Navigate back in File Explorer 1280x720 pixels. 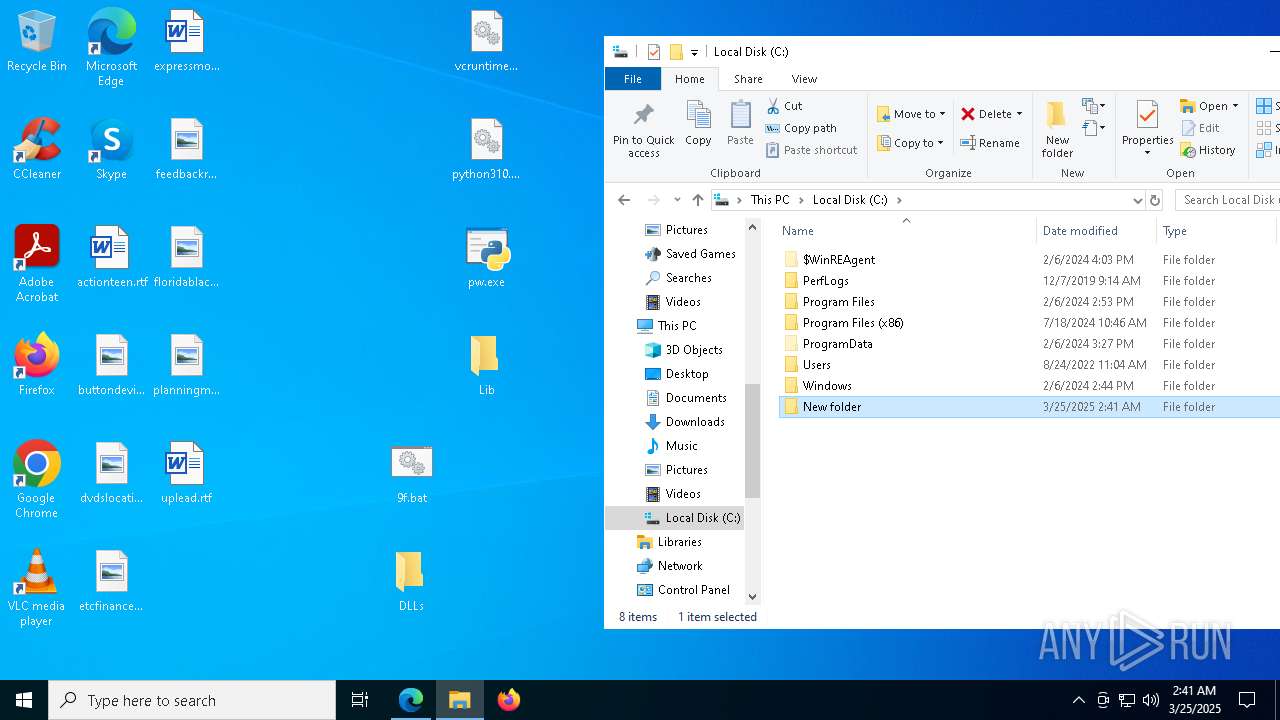(x=624, y=200)
